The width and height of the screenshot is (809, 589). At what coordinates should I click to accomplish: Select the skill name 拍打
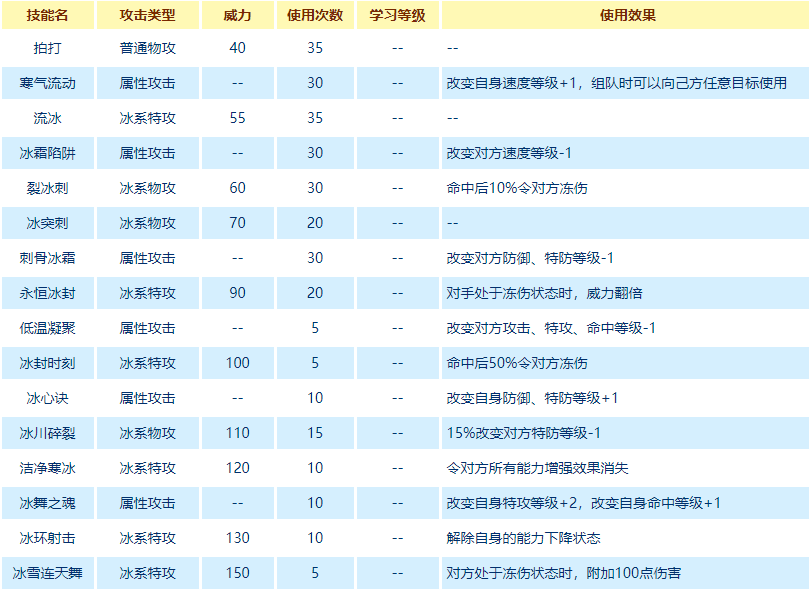tap(47, 48)
